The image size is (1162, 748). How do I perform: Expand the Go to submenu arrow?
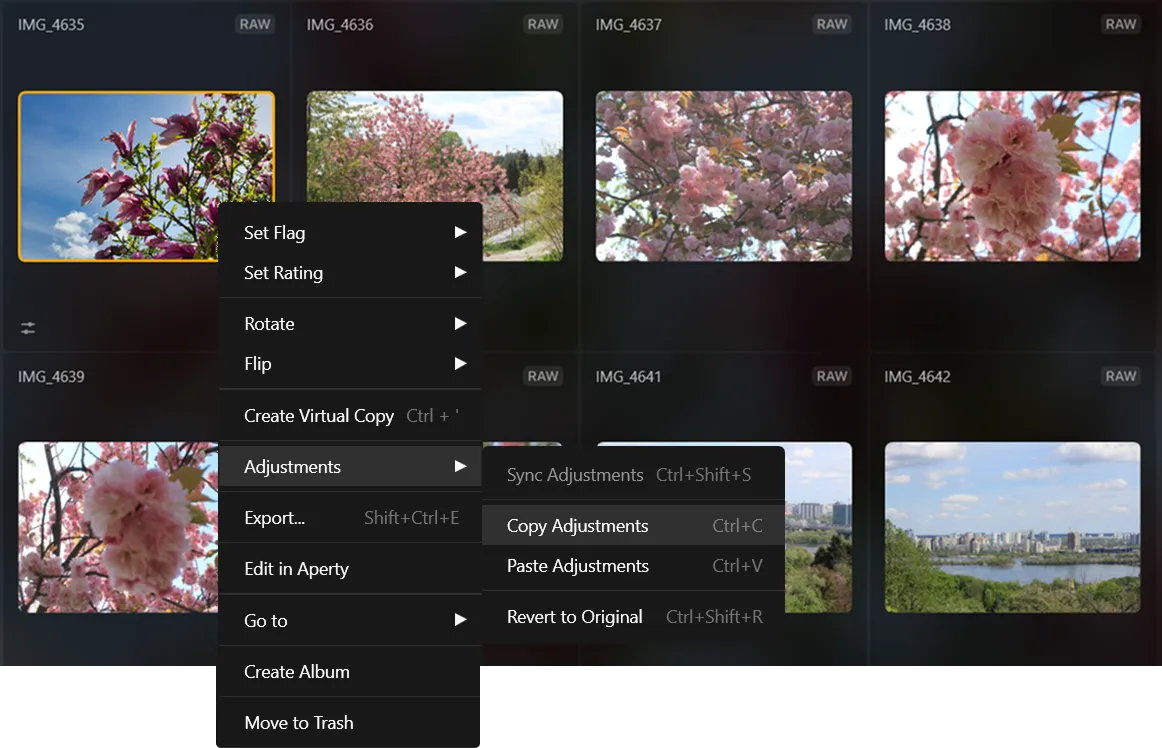coord(460,620)
